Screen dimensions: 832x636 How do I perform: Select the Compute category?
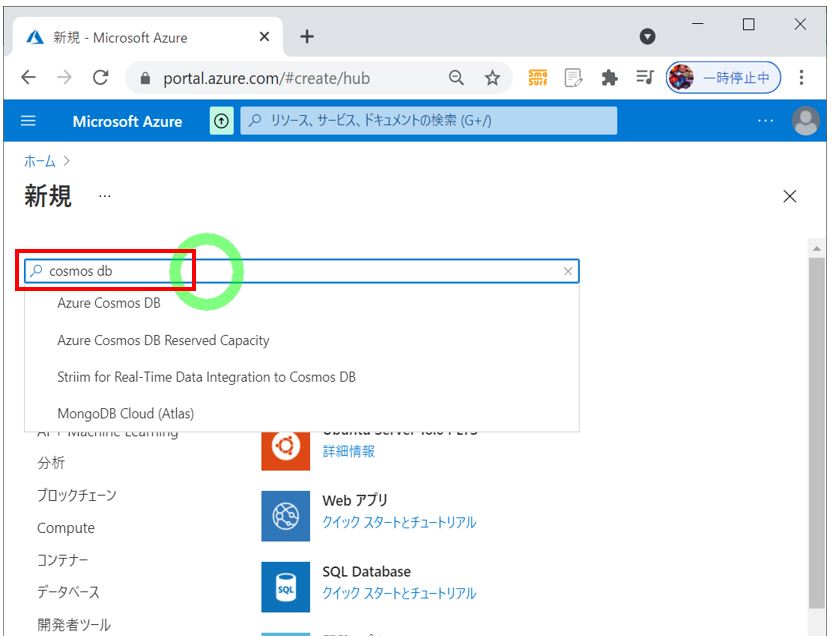point(66,528)
